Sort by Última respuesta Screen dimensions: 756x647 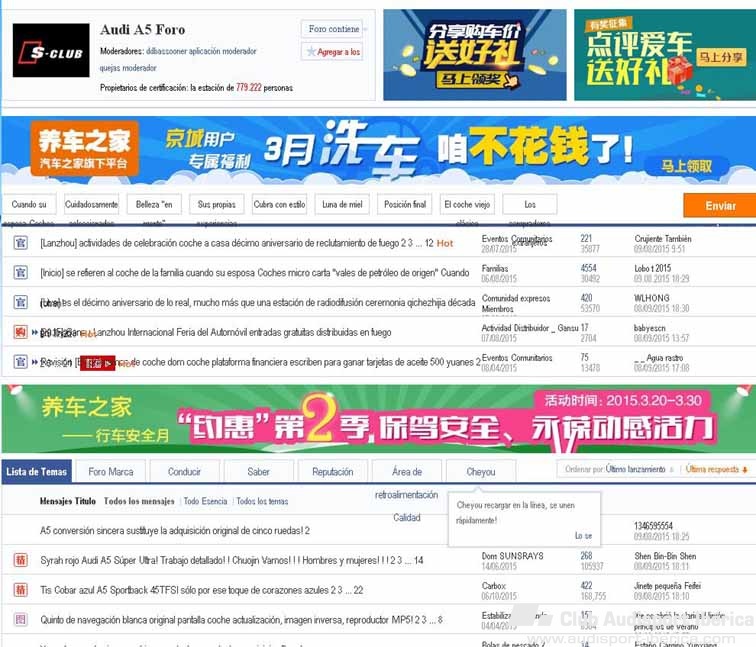point(712,469)
